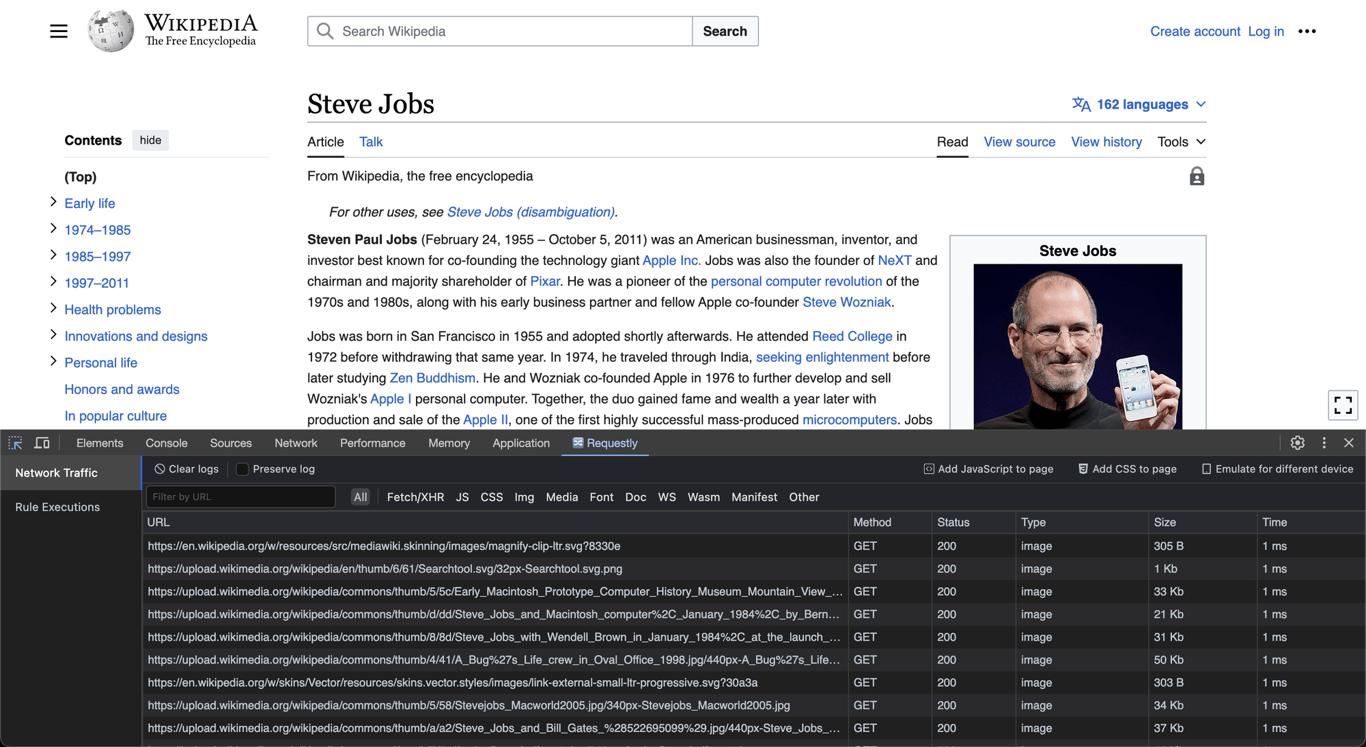Switch to the Elements DevTools tab
The height and width of the screenshot is (747, 1366).
(x=100, y=443)
